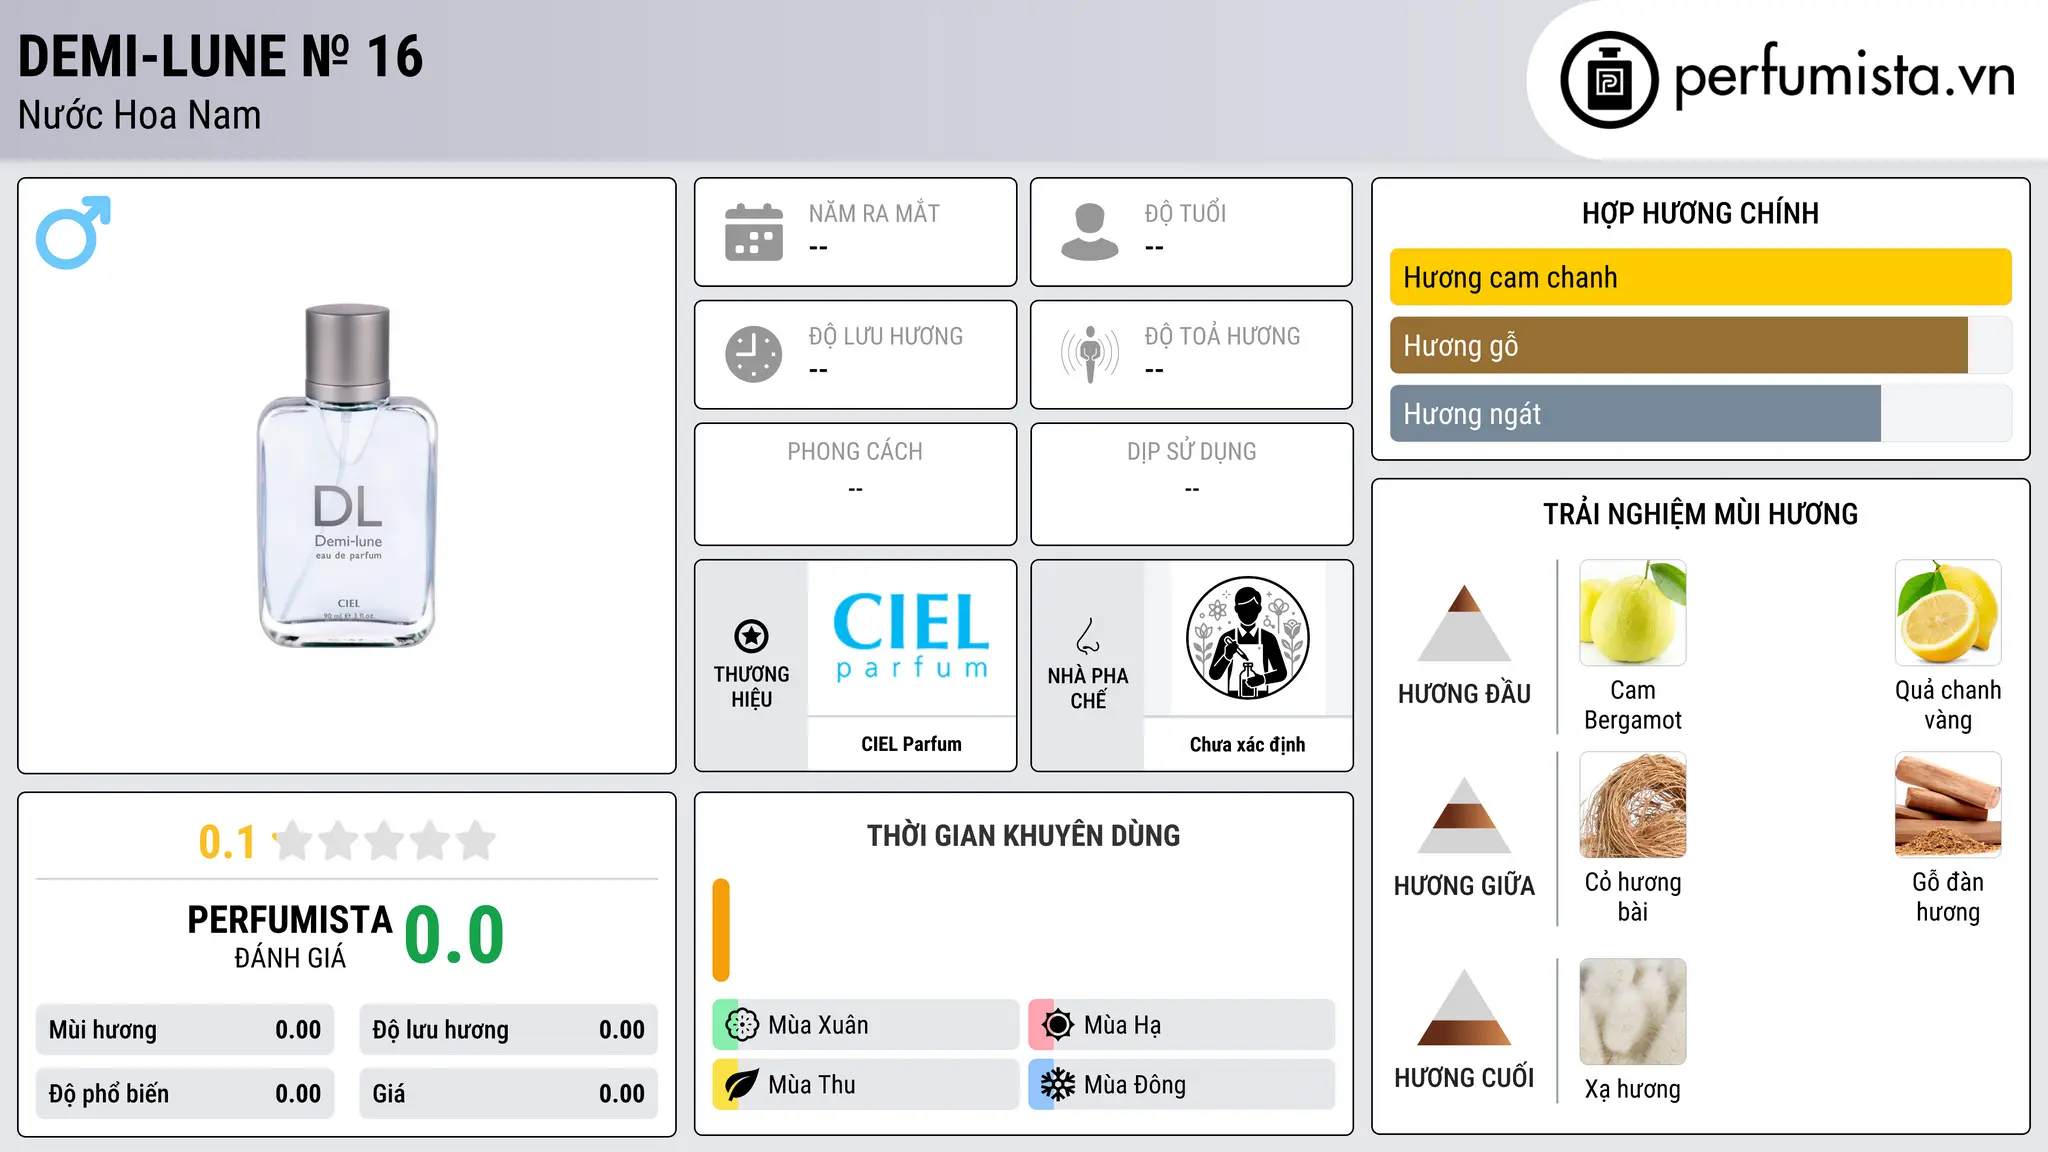Click the Mùa Thu leaf icon
Image resolution: width=2048 pixels, height=1152 pixels.
pos(742,1085)
